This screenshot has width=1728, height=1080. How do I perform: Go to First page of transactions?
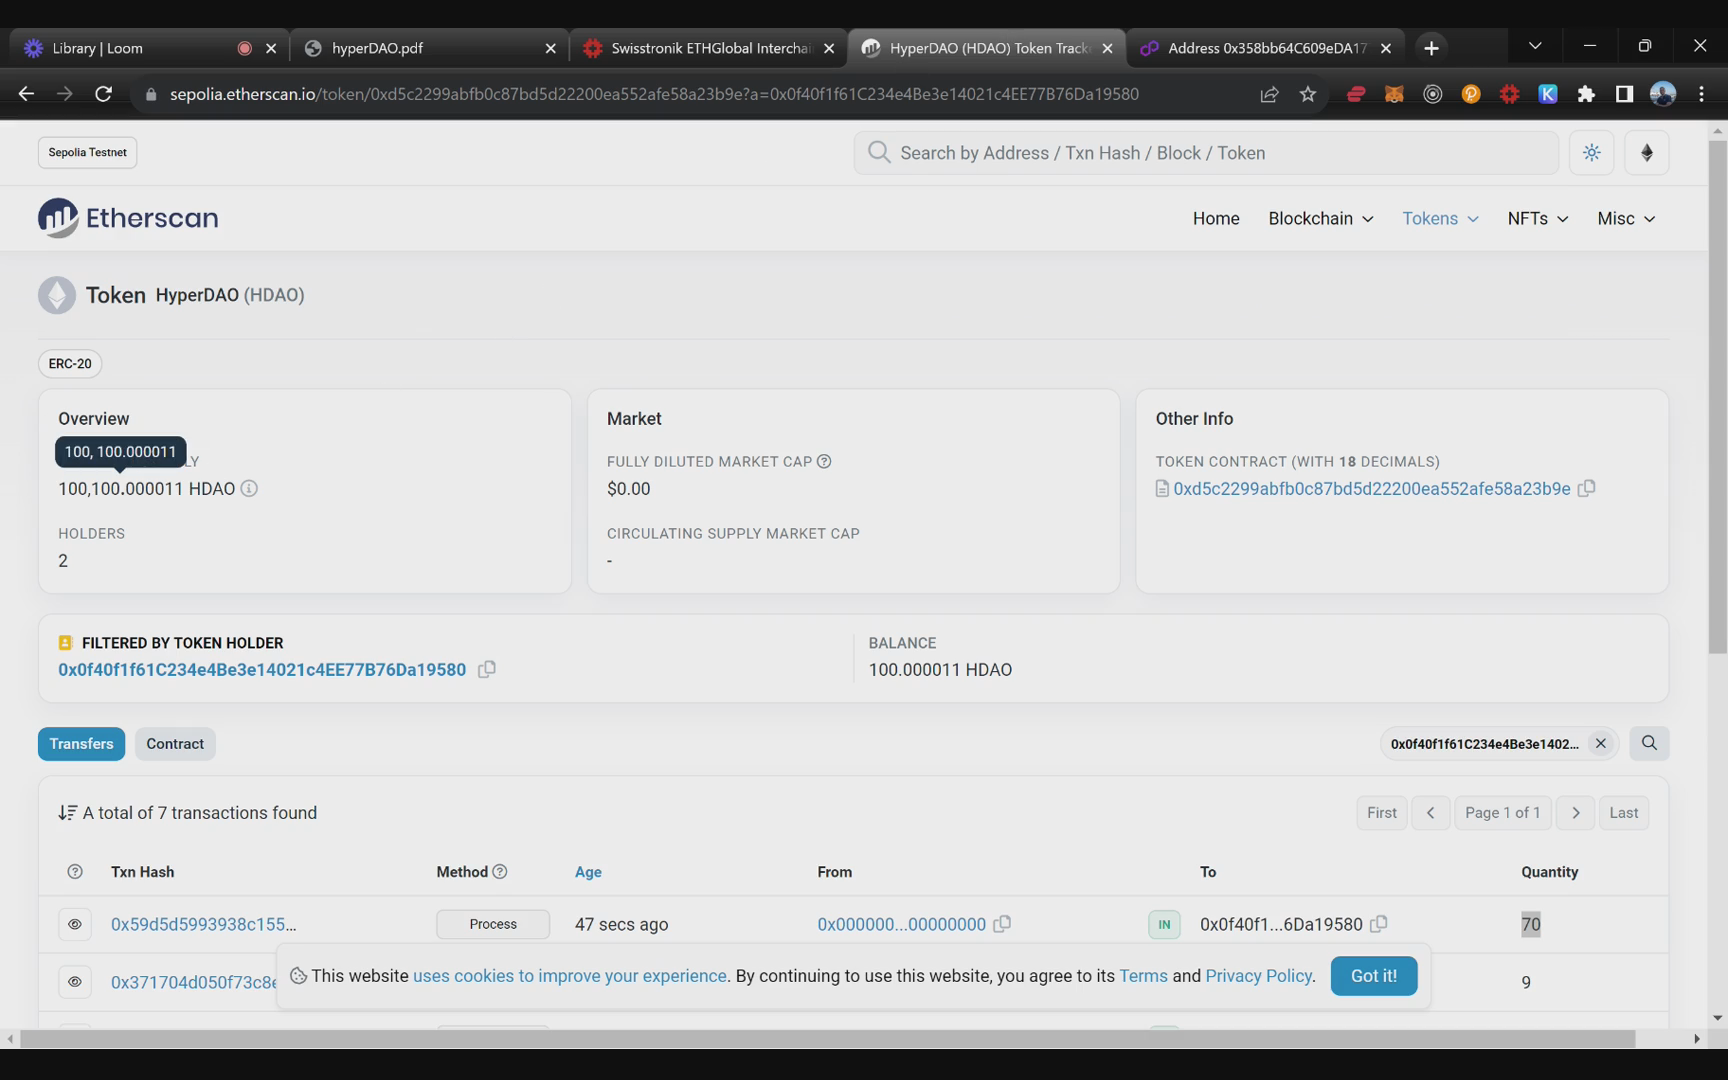pos(1381,812)
